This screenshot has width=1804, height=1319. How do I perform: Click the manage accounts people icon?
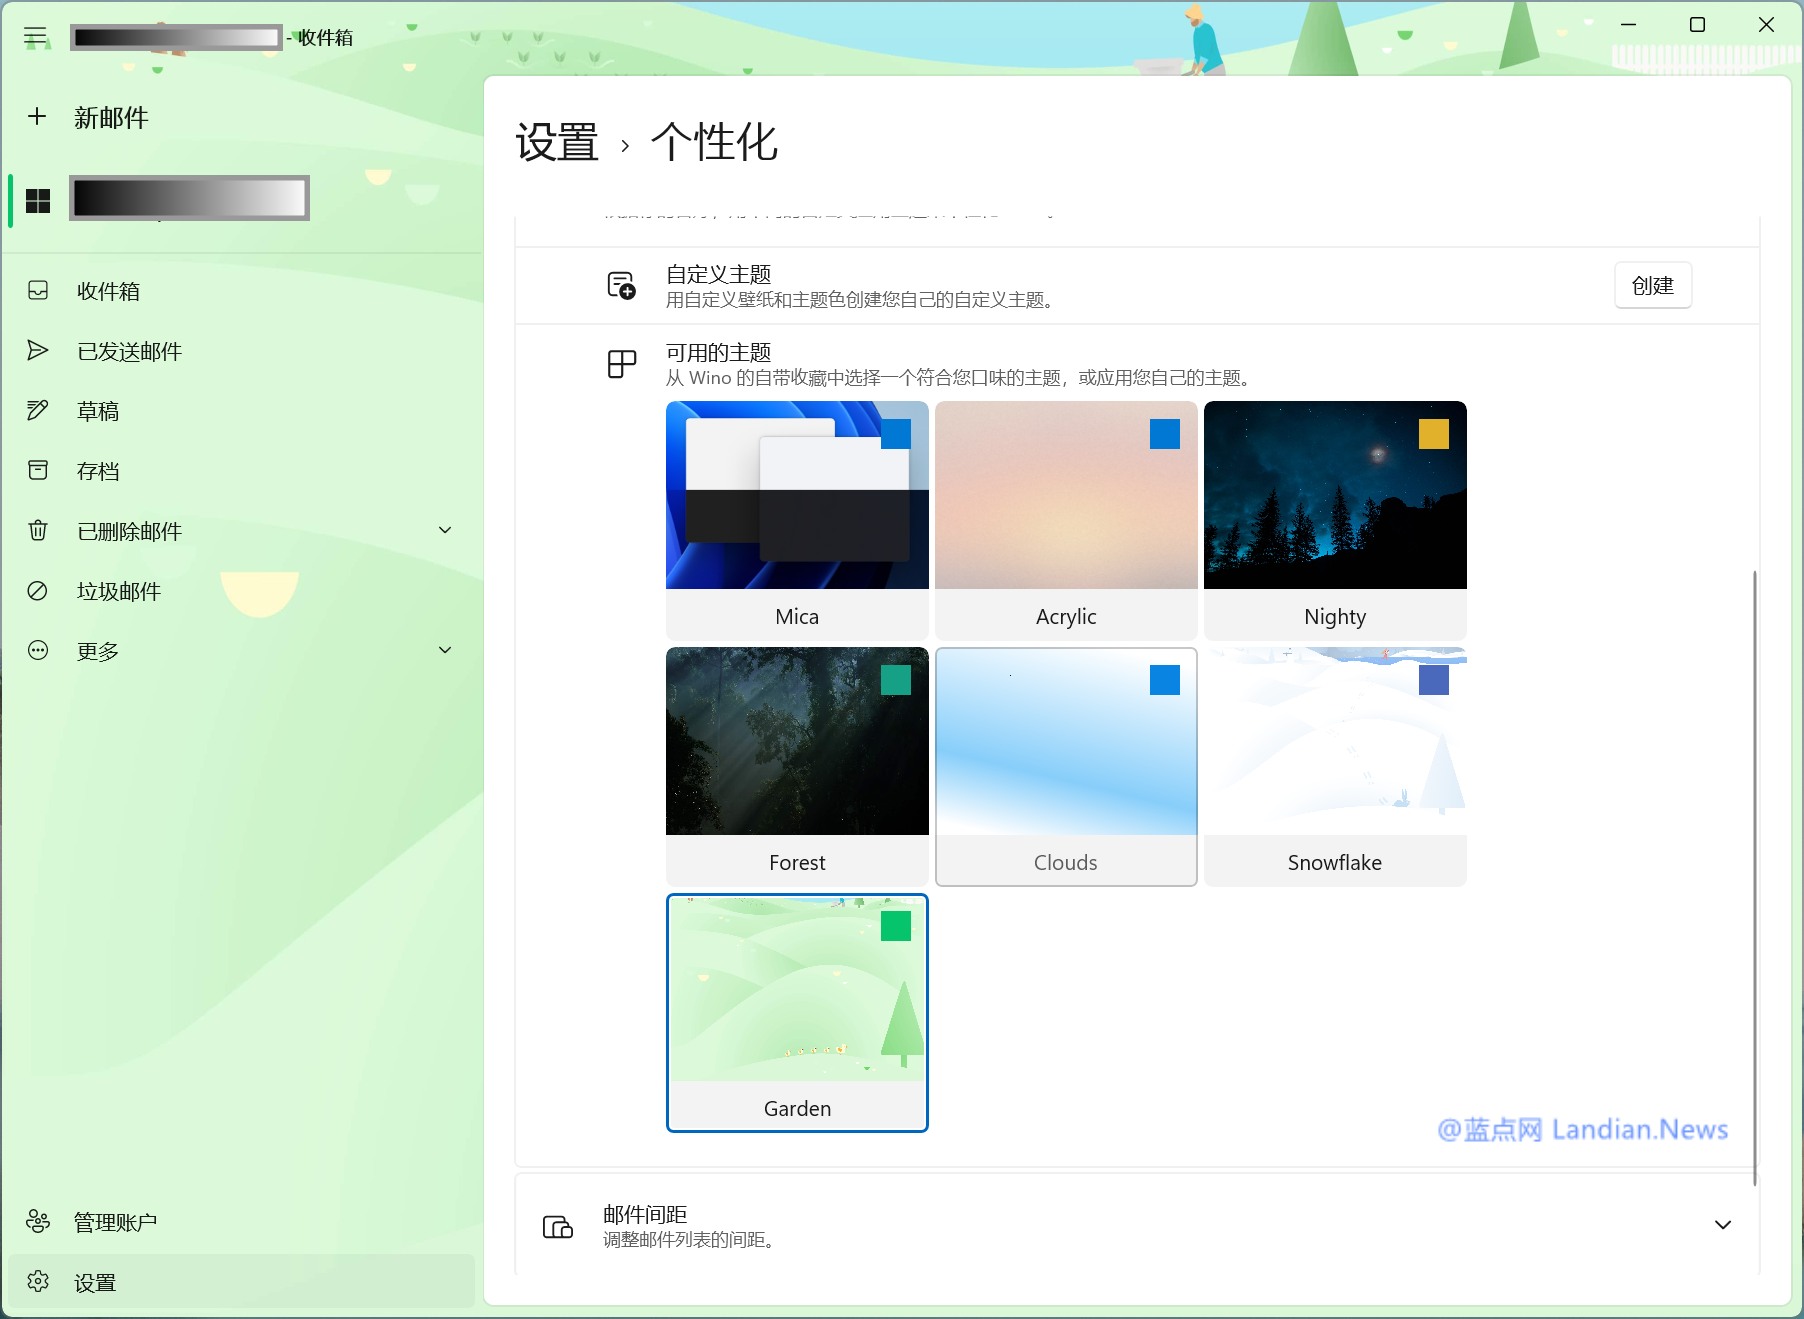pos(38,1222)
